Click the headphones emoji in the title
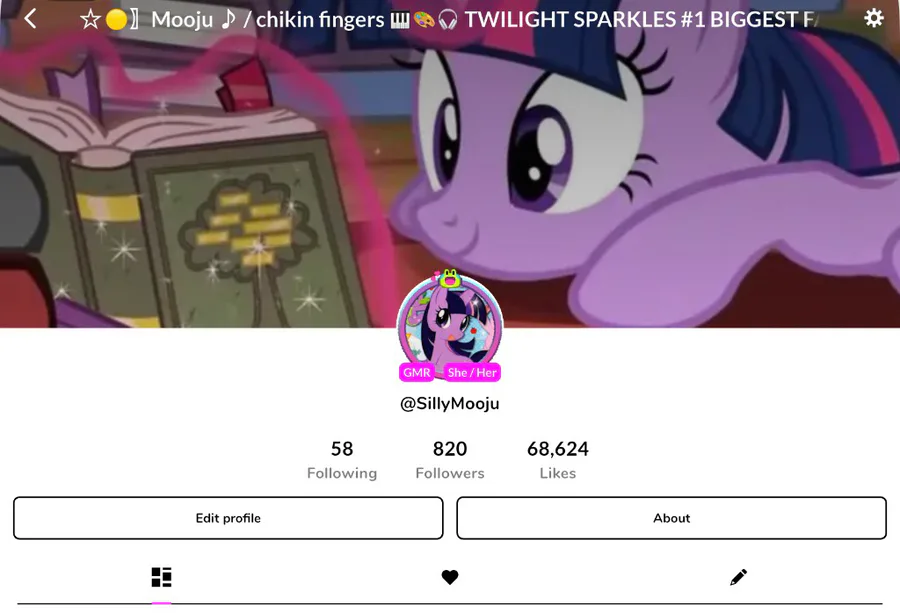The image size is (900, 613). (x=448, y=21)
